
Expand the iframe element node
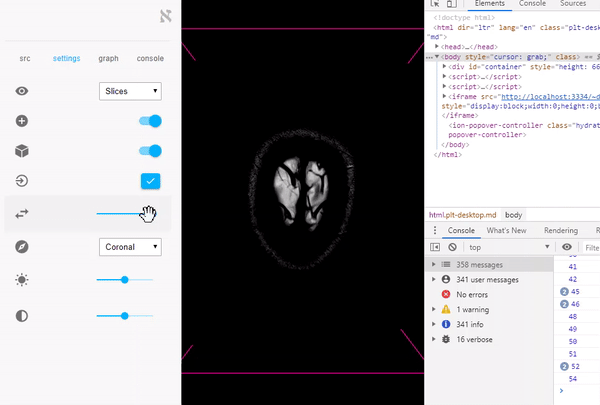coord(444,96)
